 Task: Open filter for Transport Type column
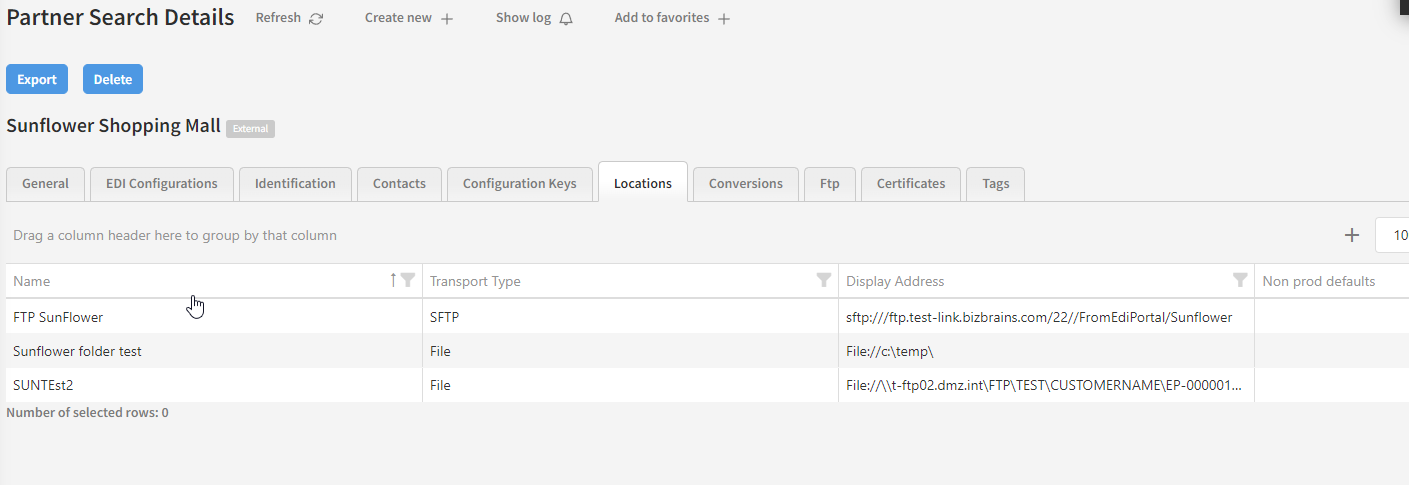824,281
